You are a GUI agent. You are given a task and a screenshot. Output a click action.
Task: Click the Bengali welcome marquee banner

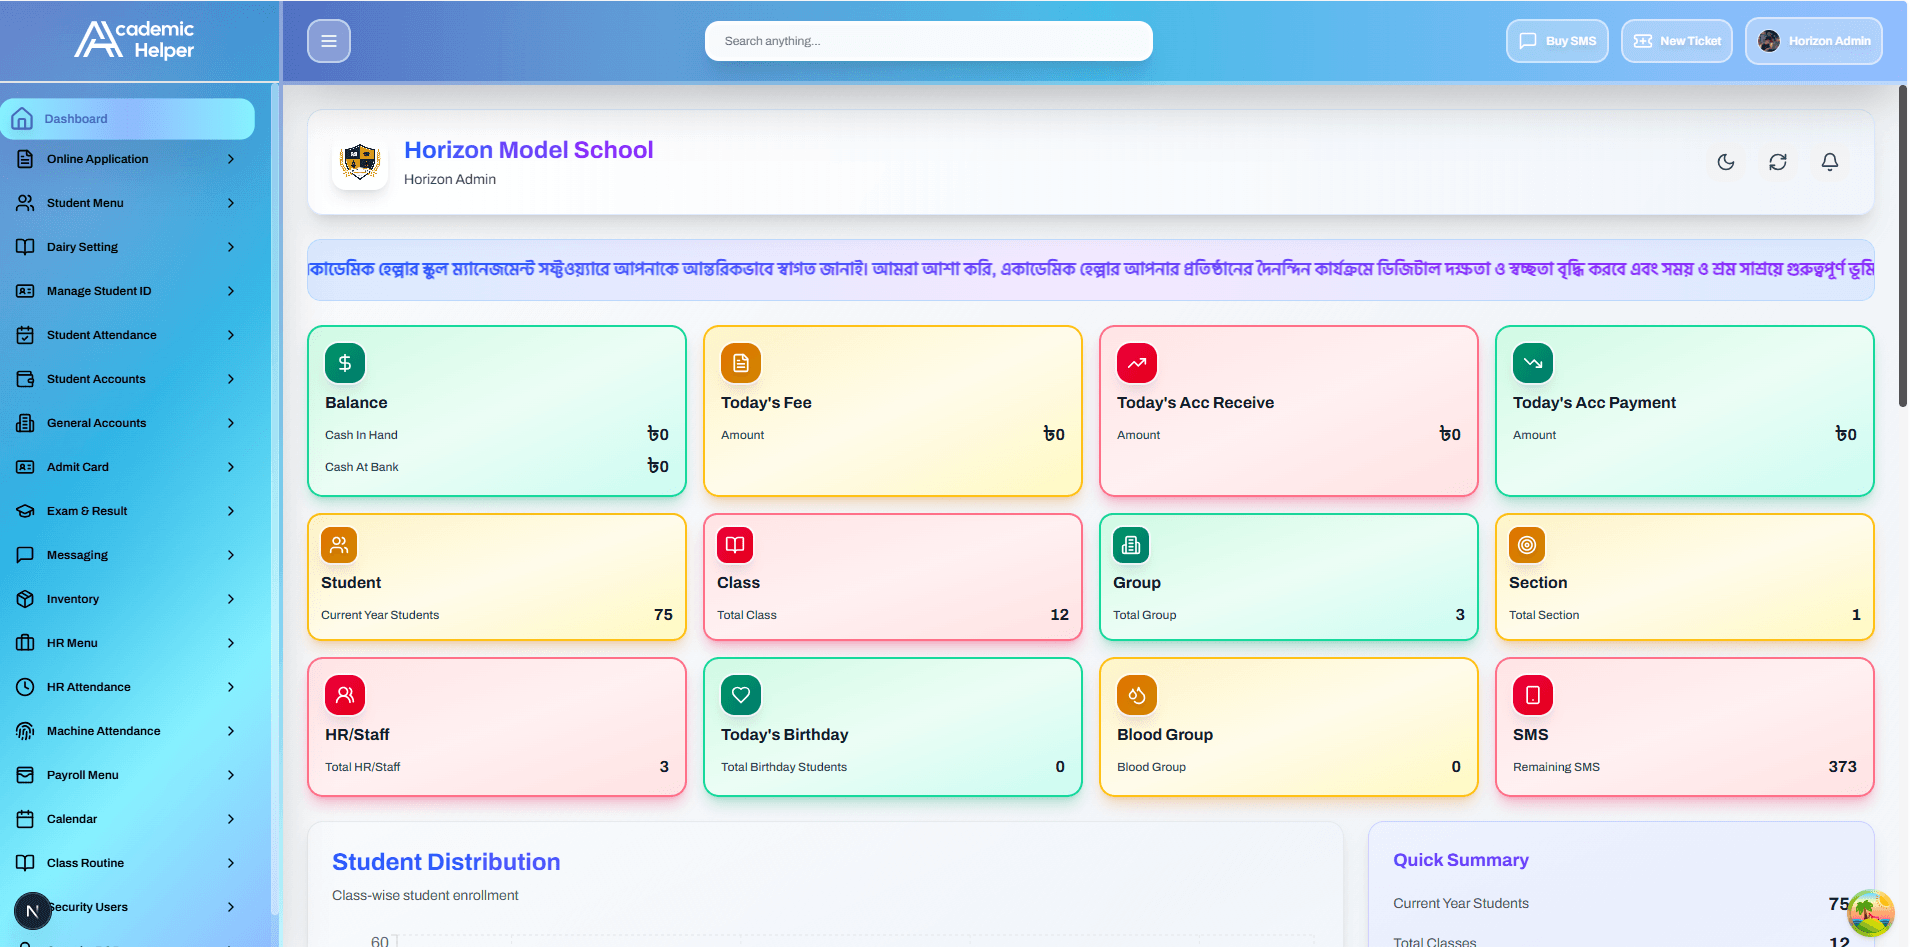1091,270
